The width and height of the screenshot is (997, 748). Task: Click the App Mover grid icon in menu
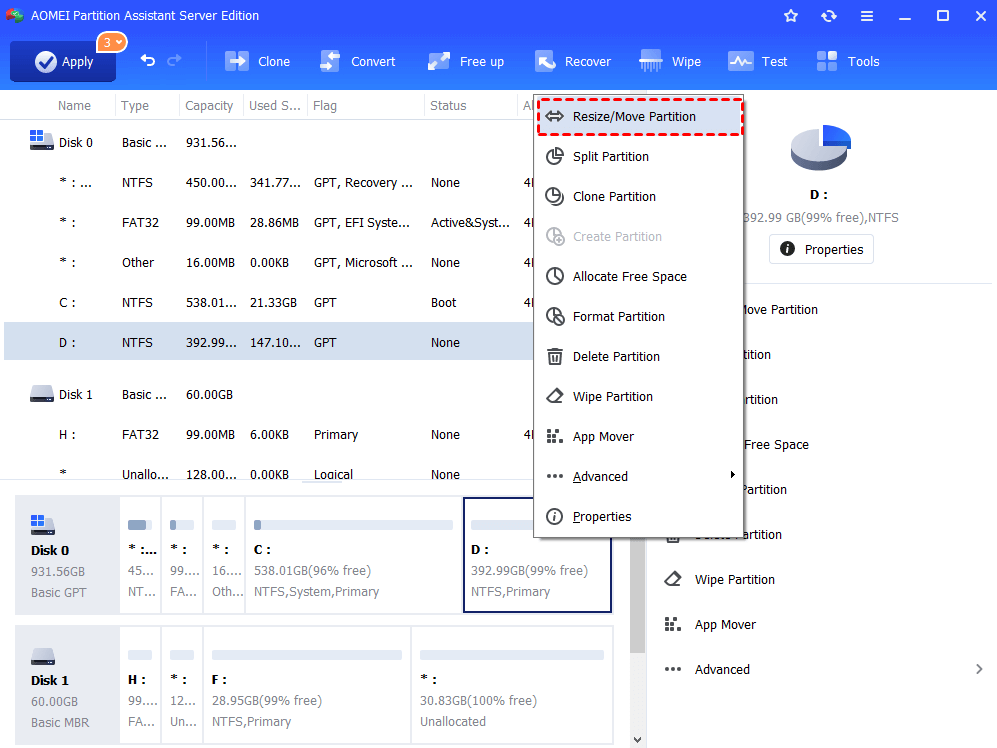[x=554, y=436]
